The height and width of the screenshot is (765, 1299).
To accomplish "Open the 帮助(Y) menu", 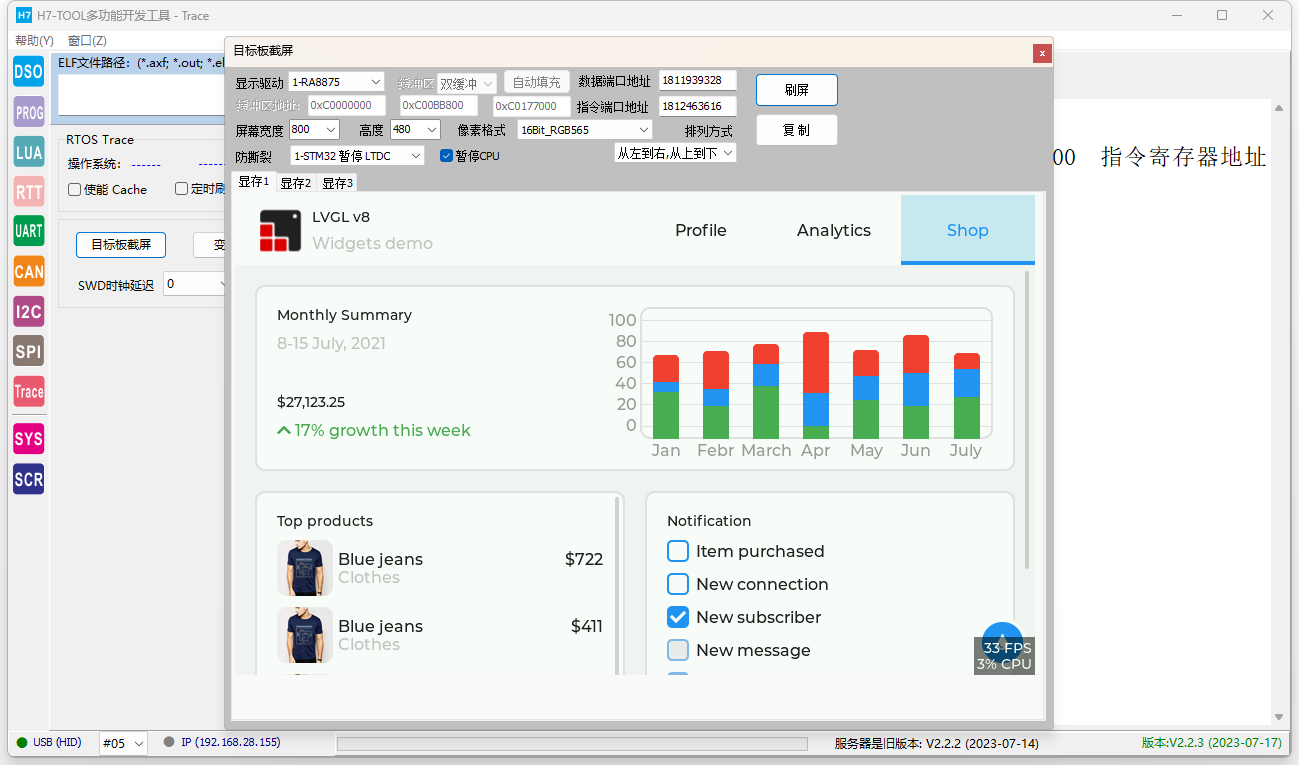I will coord(34,41).
